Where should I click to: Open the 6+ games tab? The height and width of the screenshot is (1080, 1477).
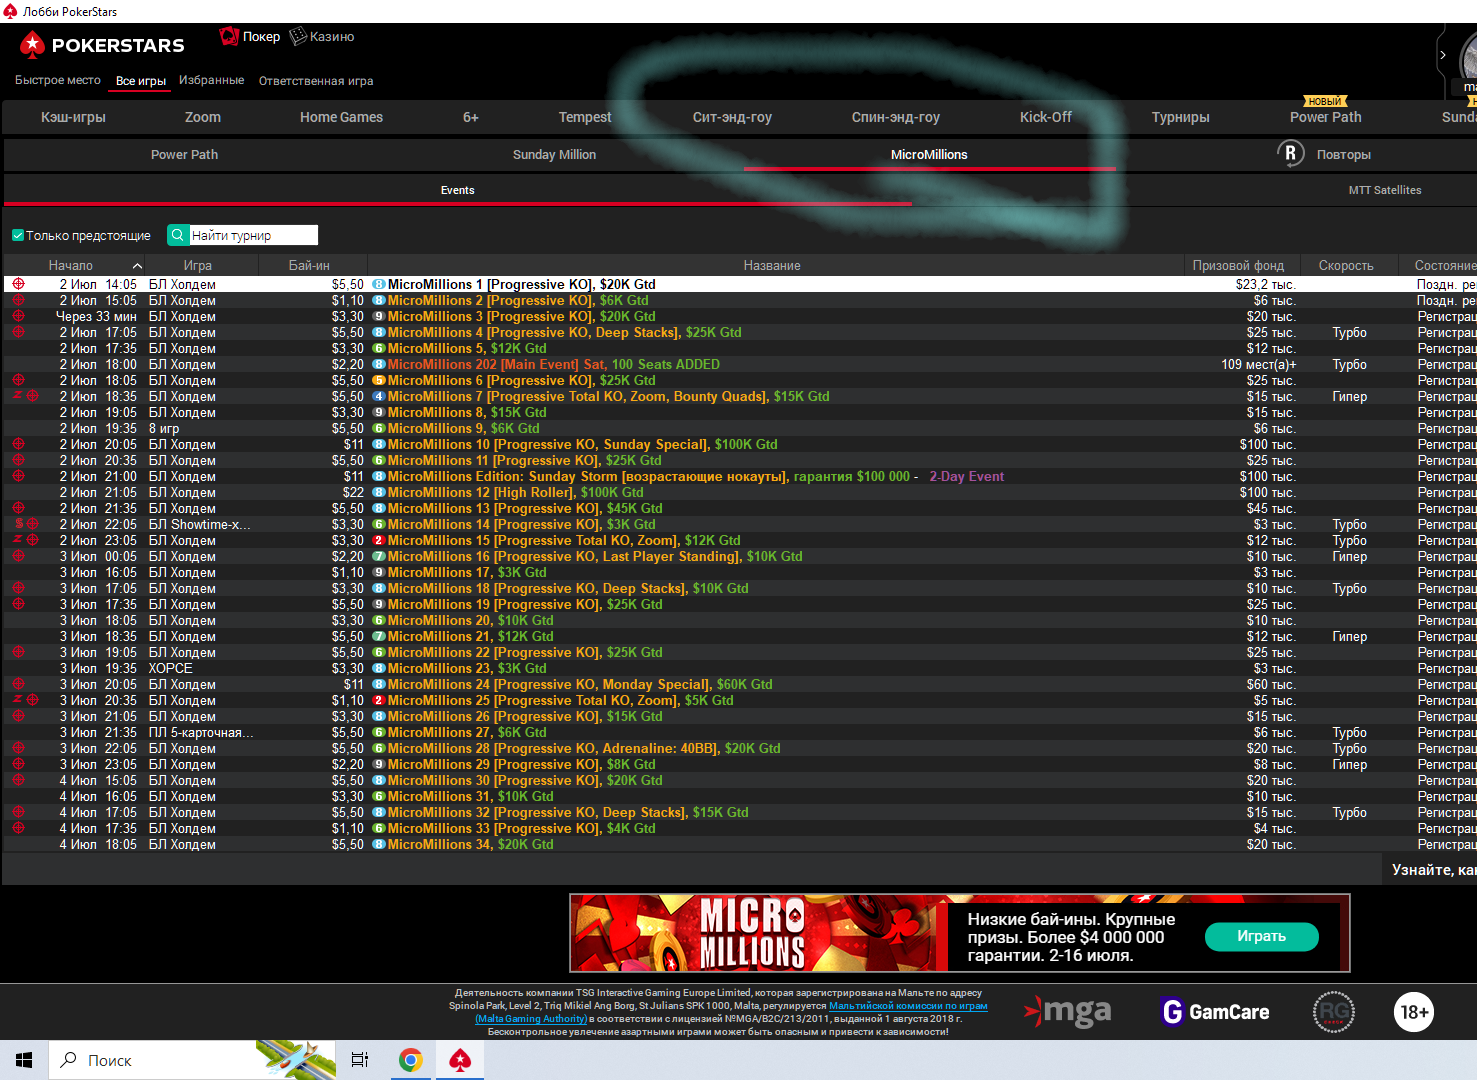point(470,117)
